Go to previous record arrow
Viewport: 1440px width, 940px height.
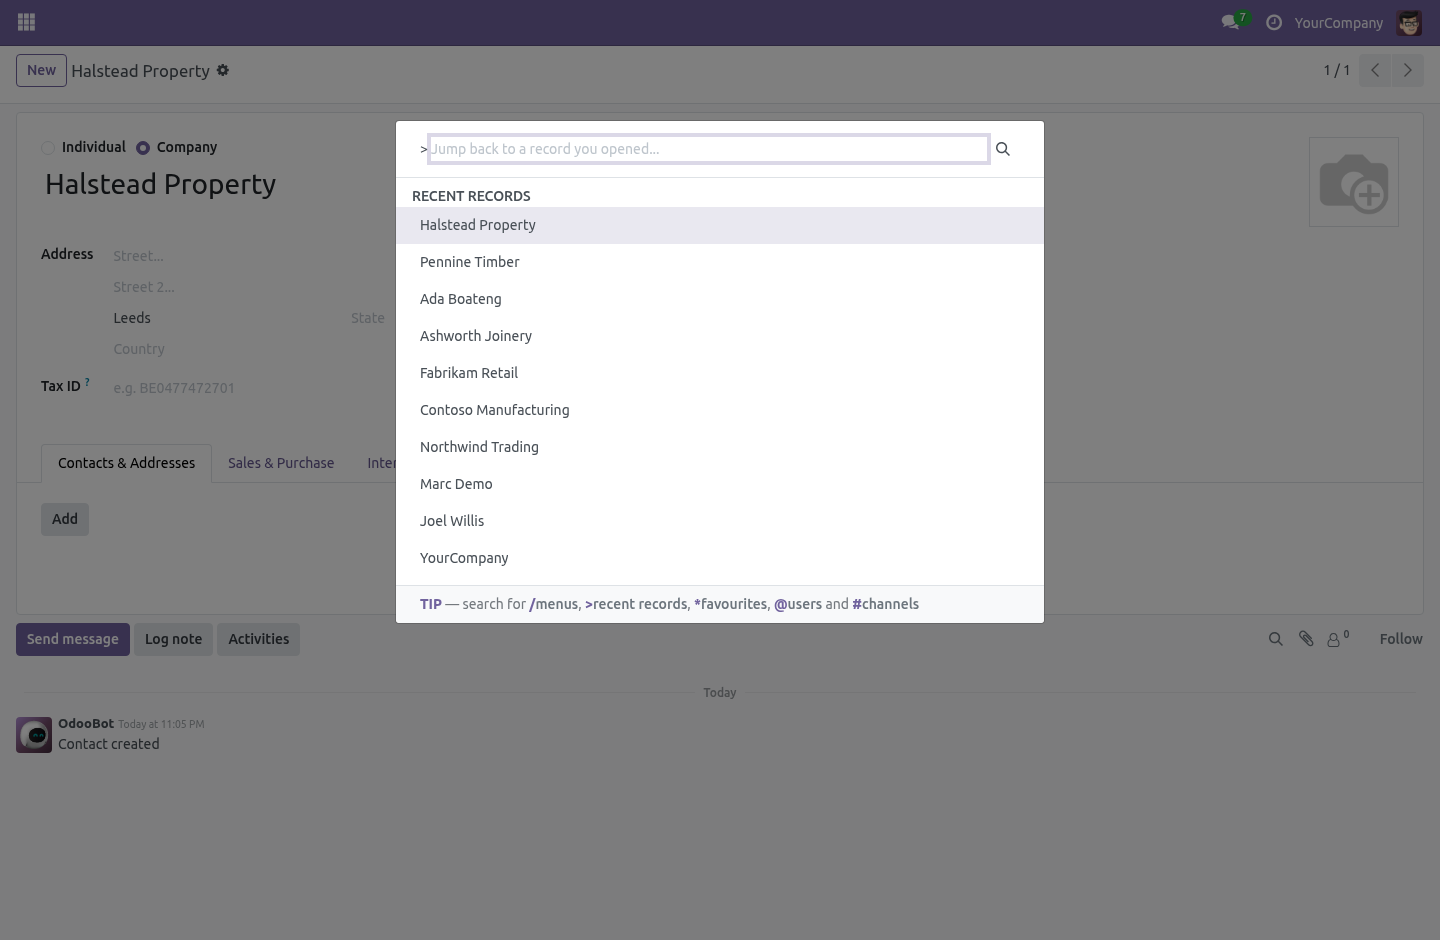(1375, 70)
